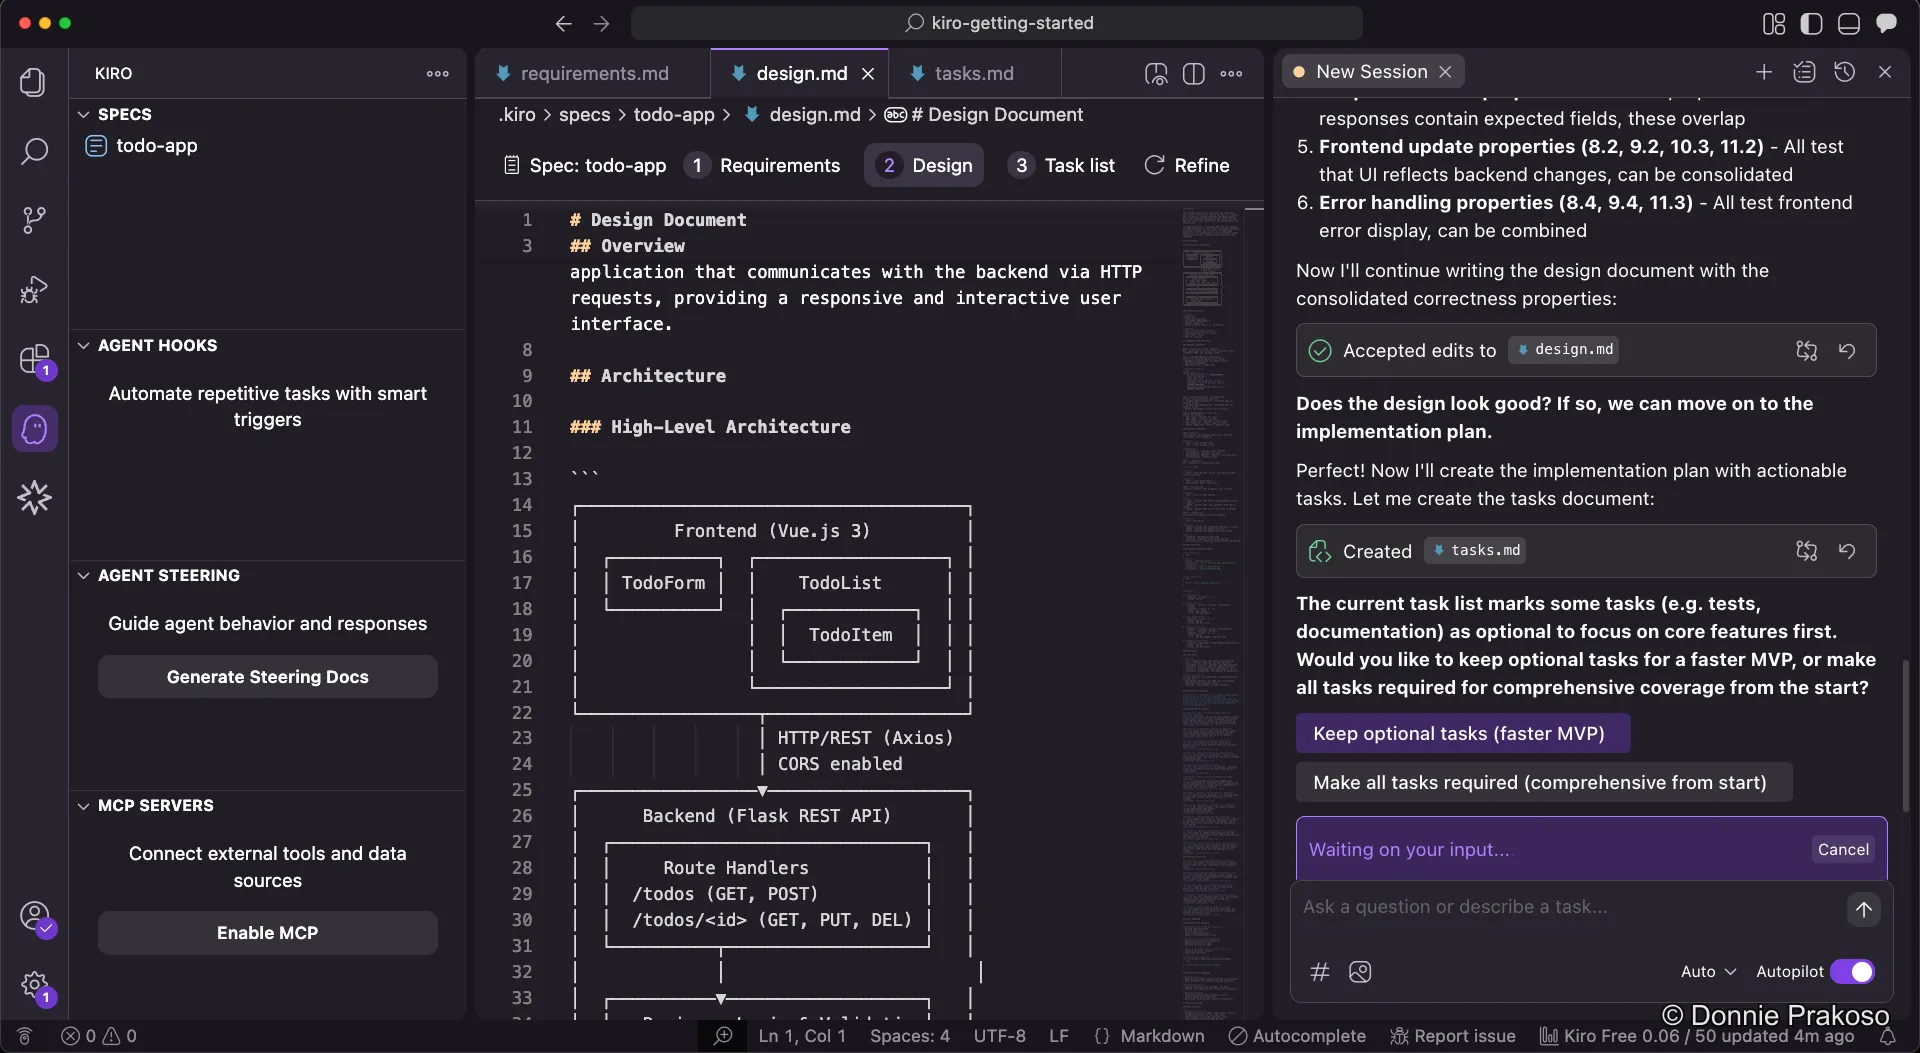This screenshot has height=1053, width=1920.
Task: Switch to the requirements.md tab
Action: (x=594, y=73)
